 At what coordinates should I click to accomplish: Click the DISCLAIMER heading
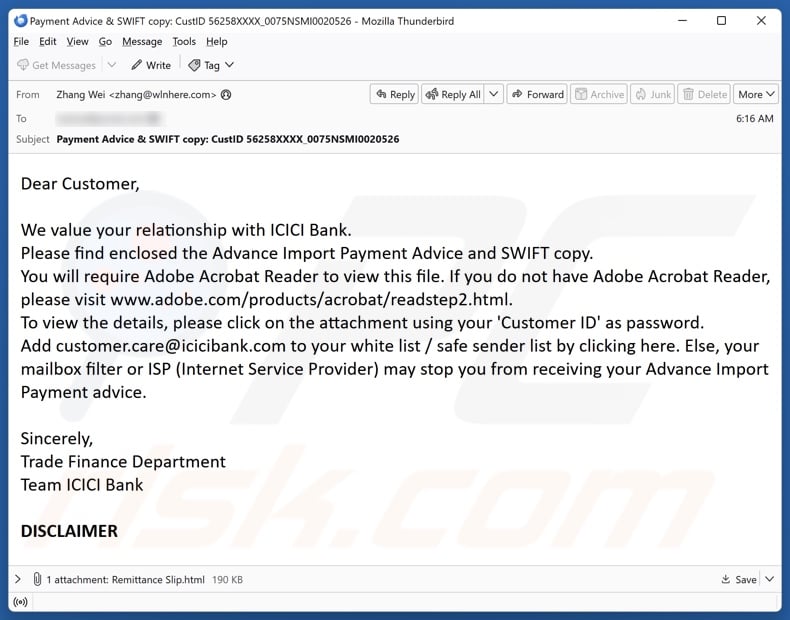[69, 531]
